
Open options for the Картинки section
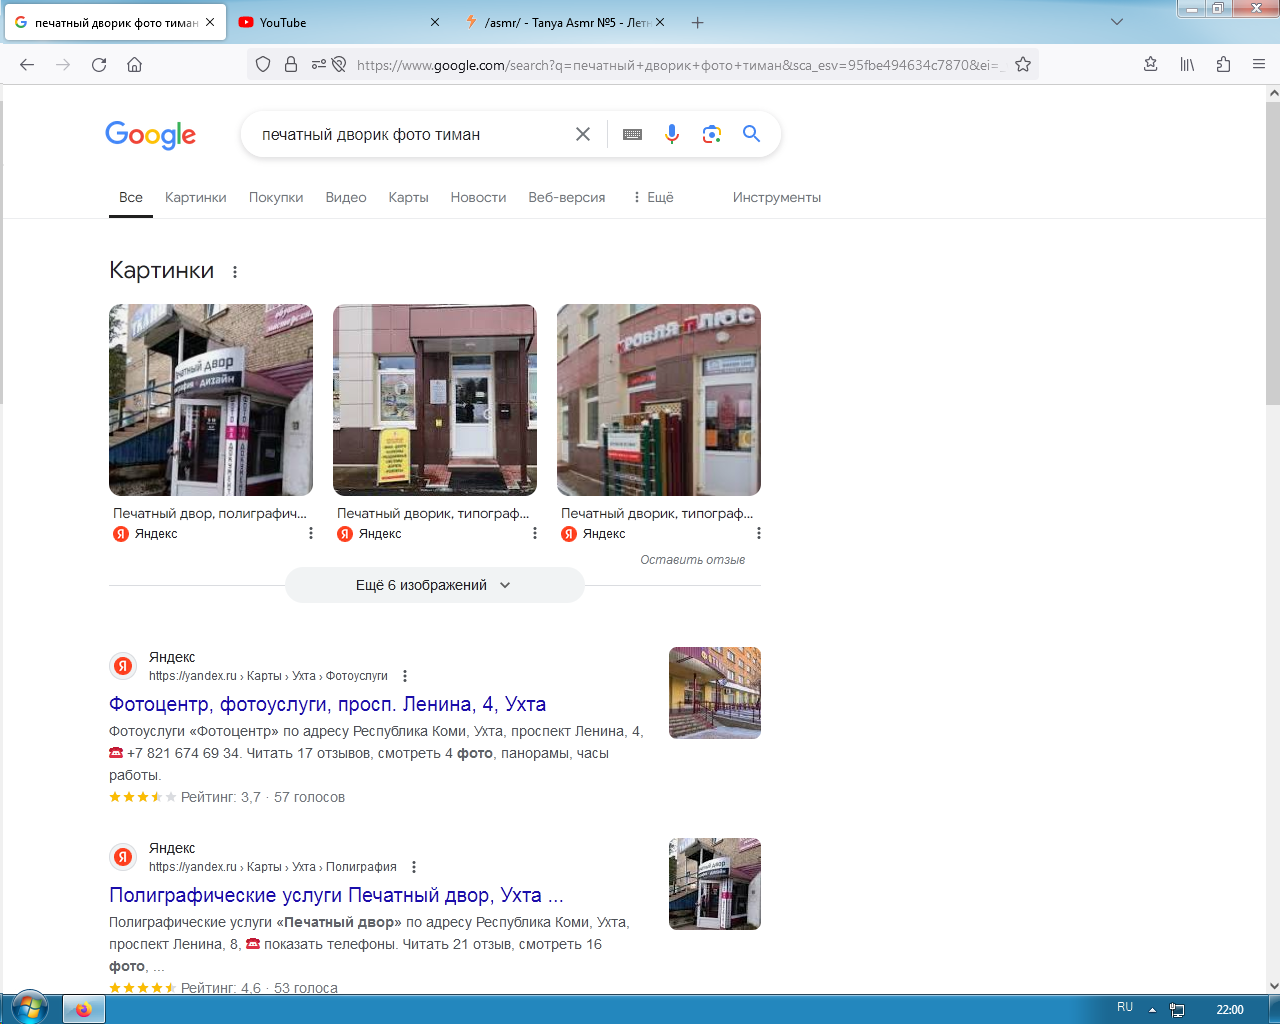(x=235, y=272)
